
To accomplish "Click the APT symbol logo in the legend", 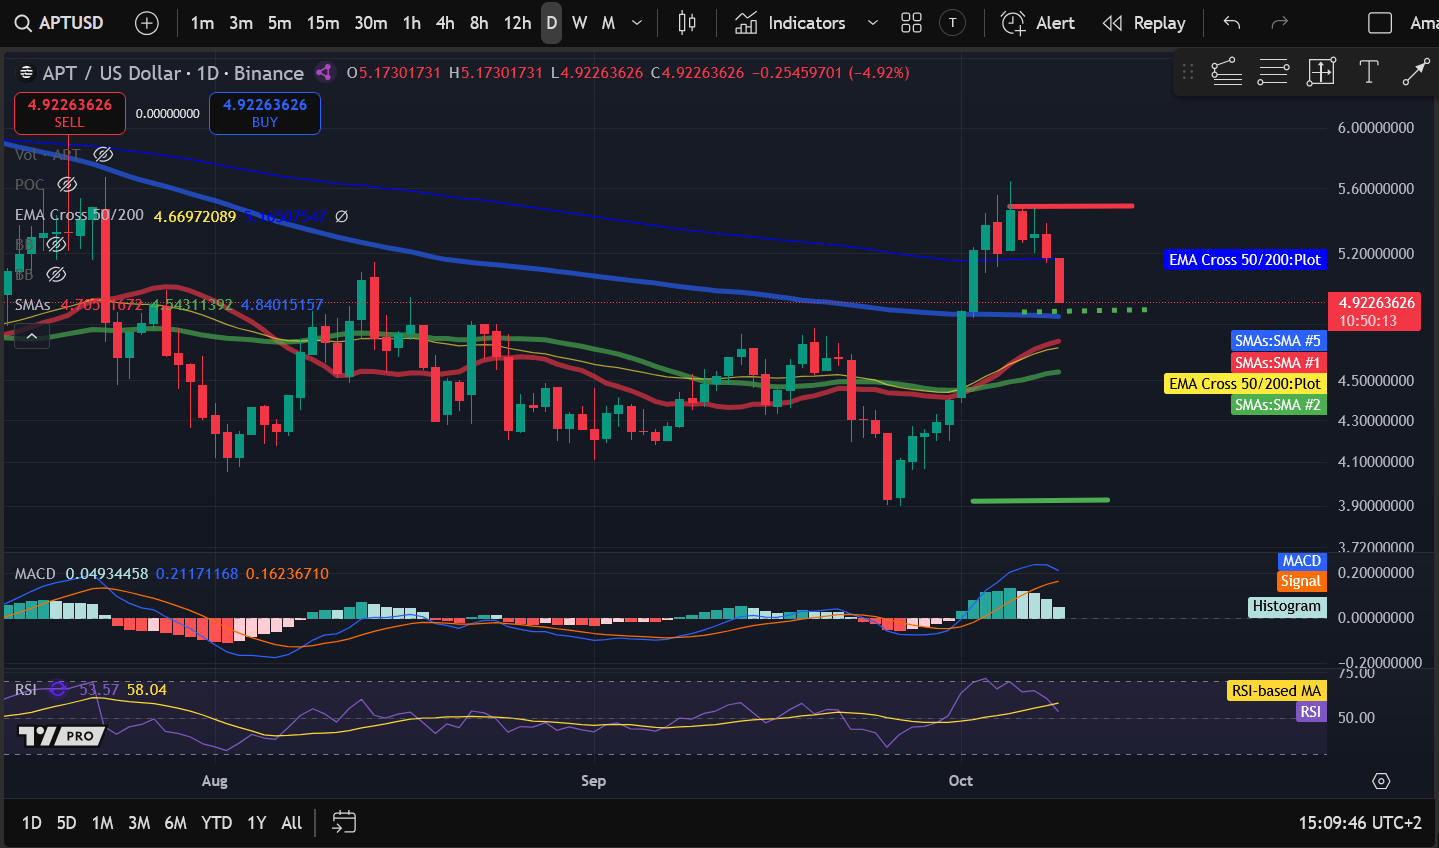I will coord(27,73).
